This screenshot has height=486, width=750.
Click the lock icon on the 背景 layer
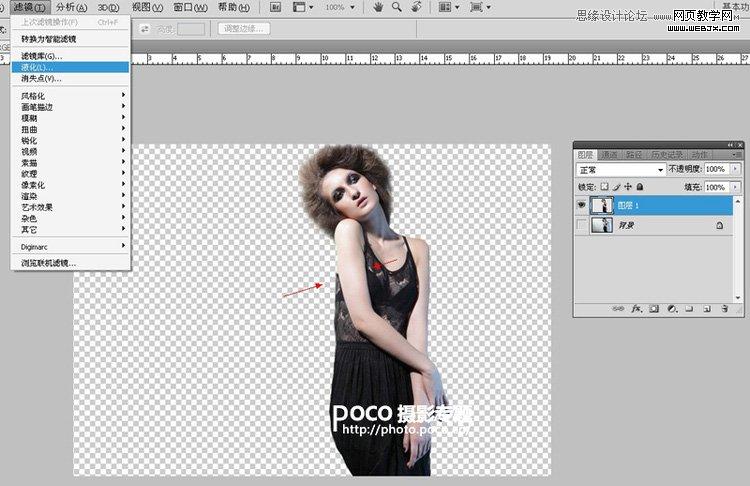(720, 225)
